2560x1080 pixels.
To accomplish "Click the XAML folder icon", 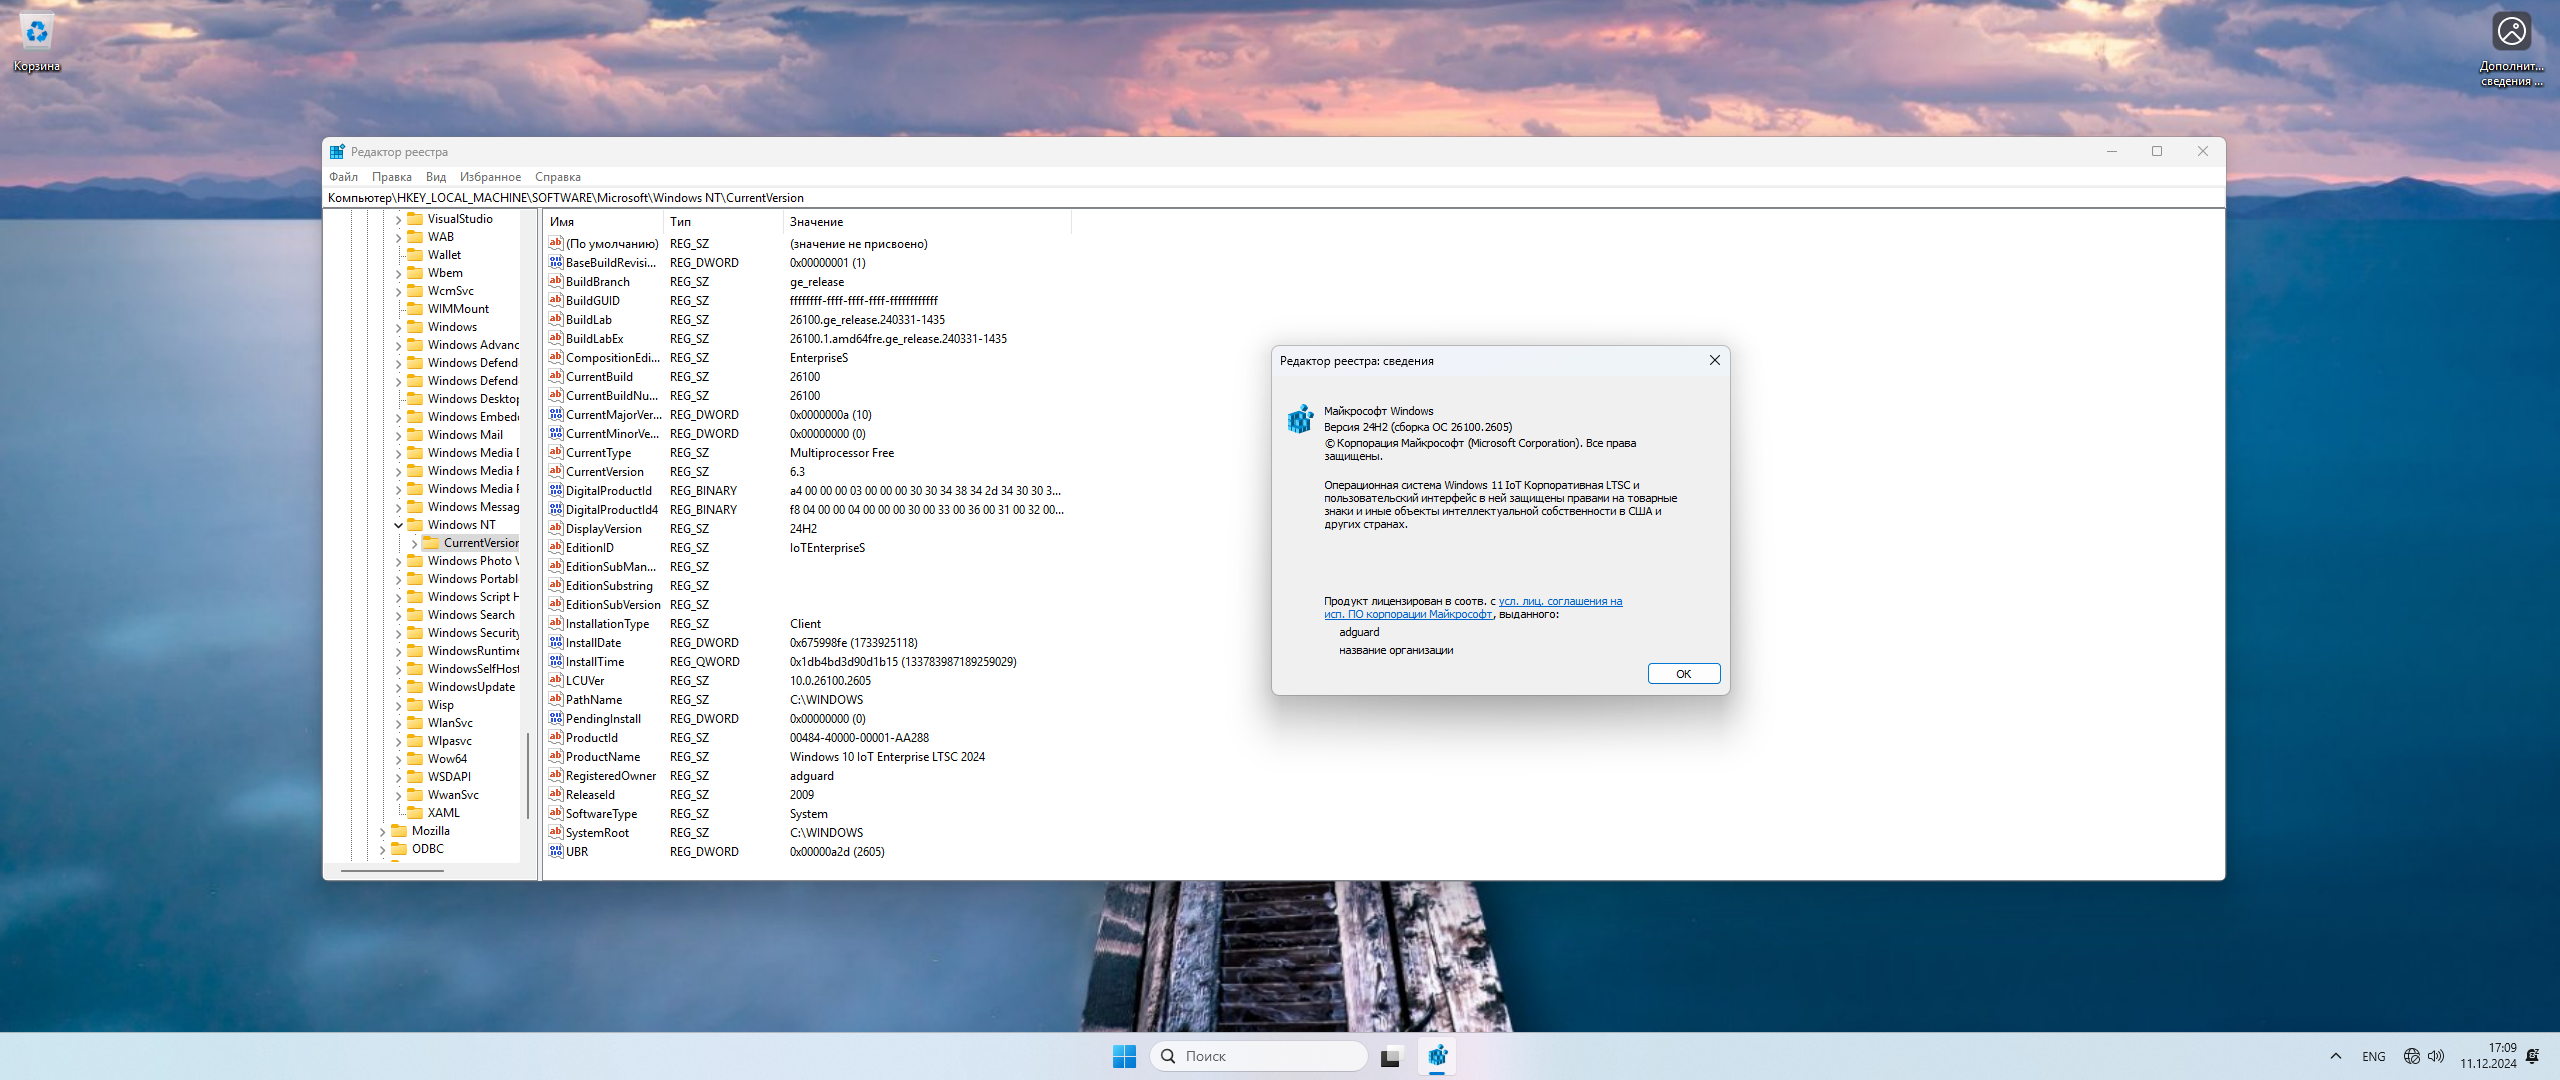I will [x=415, y=813].
